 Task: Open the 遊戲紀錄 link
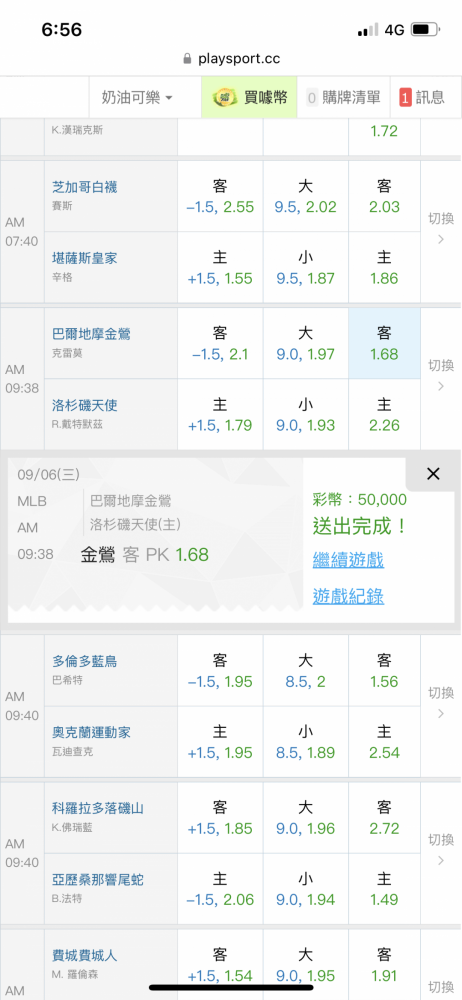click(348, 596)
